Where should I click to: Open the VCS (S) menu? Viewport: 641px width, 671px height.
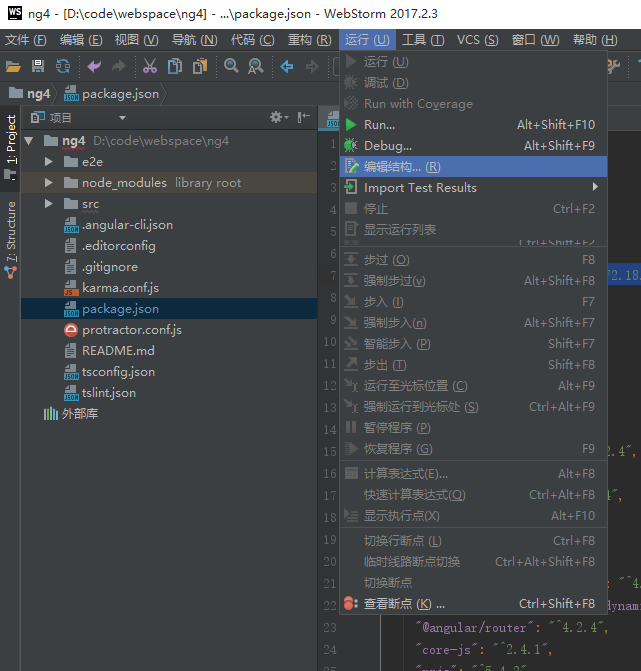point(478,40)
